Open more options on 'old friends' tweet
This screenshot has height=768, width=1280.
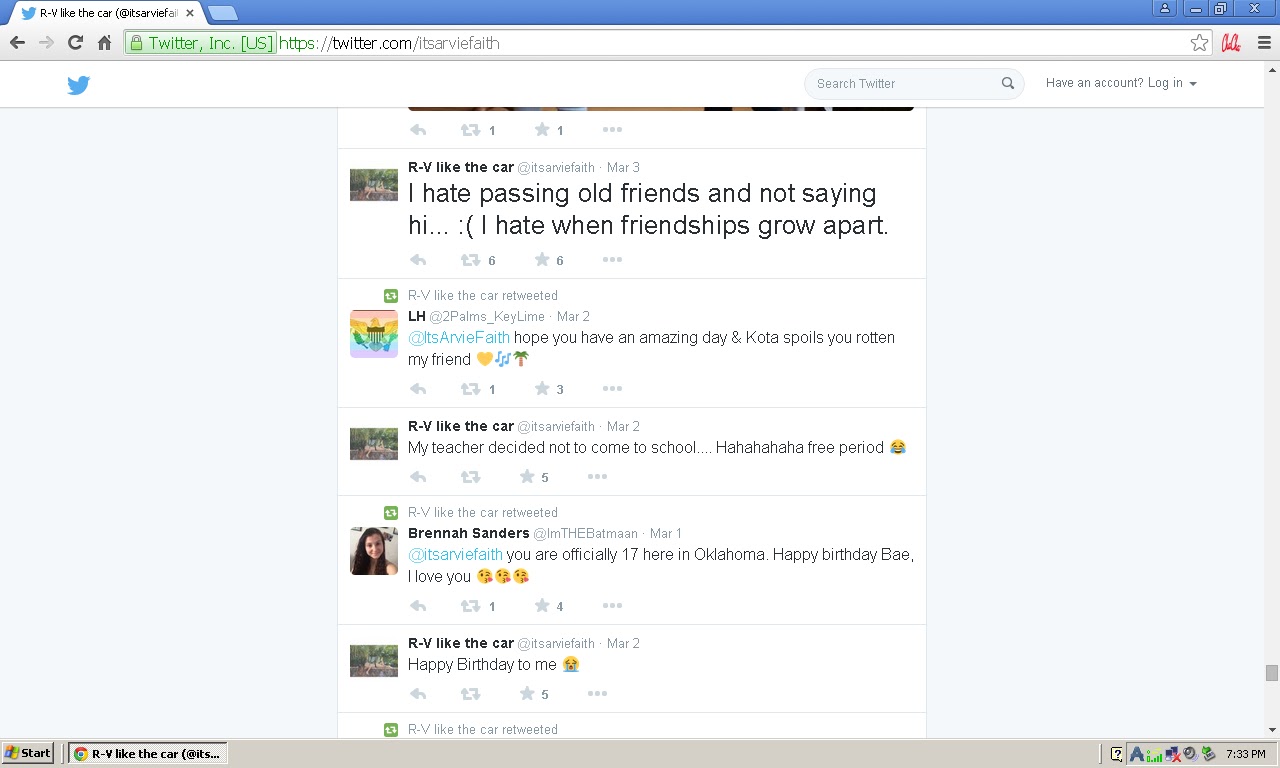tap(612, 260)
